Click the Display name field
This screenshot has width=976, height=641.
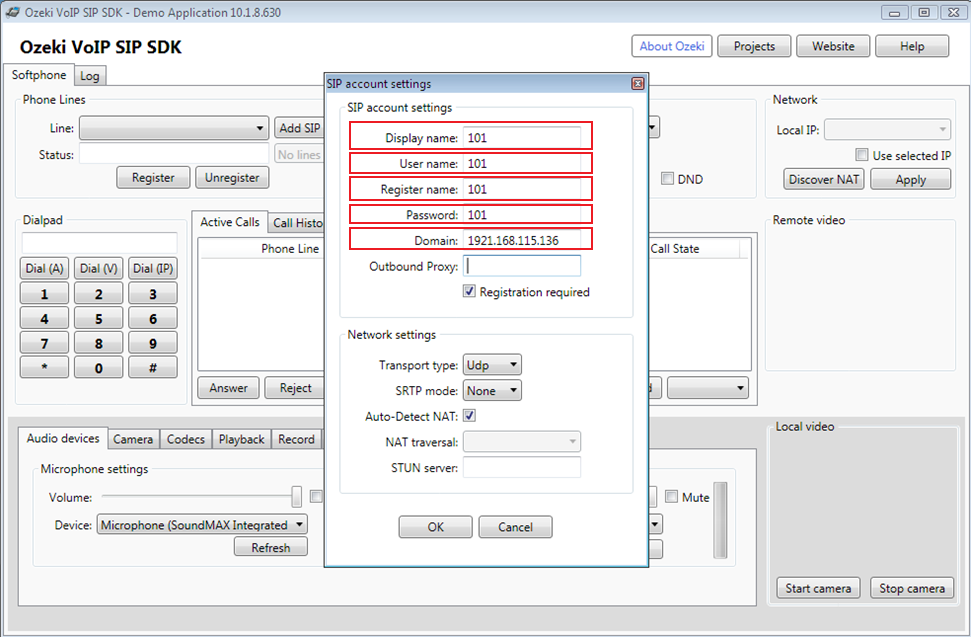[524, 138]
